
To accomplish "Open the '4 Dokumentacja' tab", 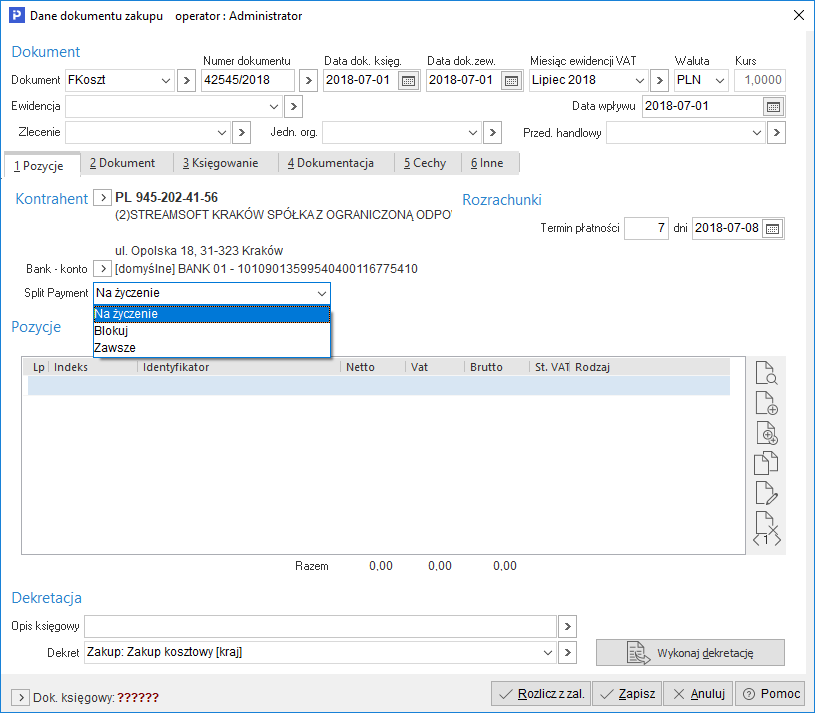I will coord(331,163).
